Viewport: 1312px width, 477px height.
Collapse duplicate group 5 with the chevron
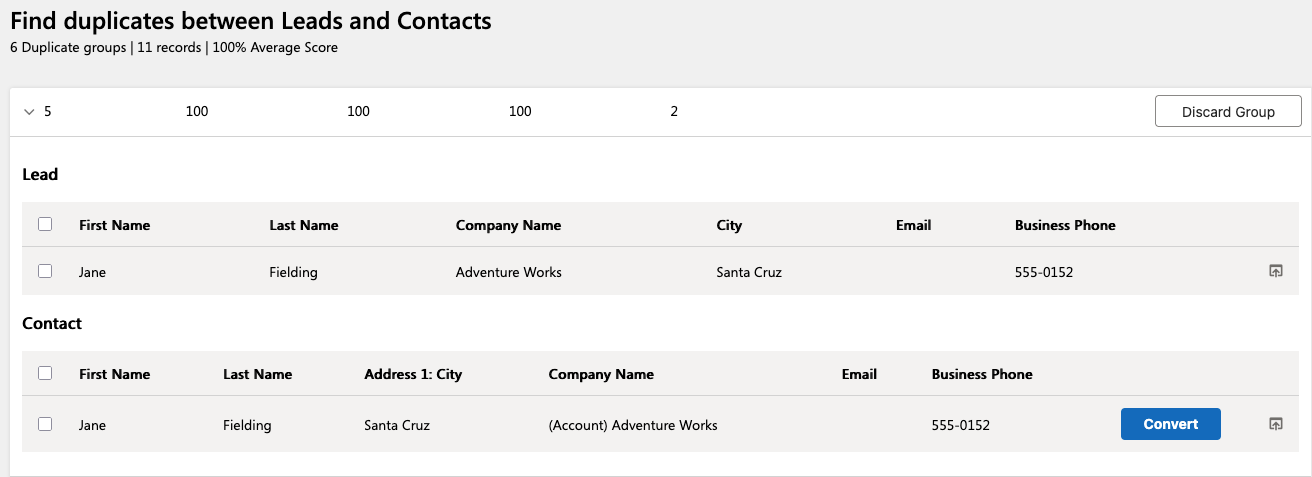tap(29, 112)
